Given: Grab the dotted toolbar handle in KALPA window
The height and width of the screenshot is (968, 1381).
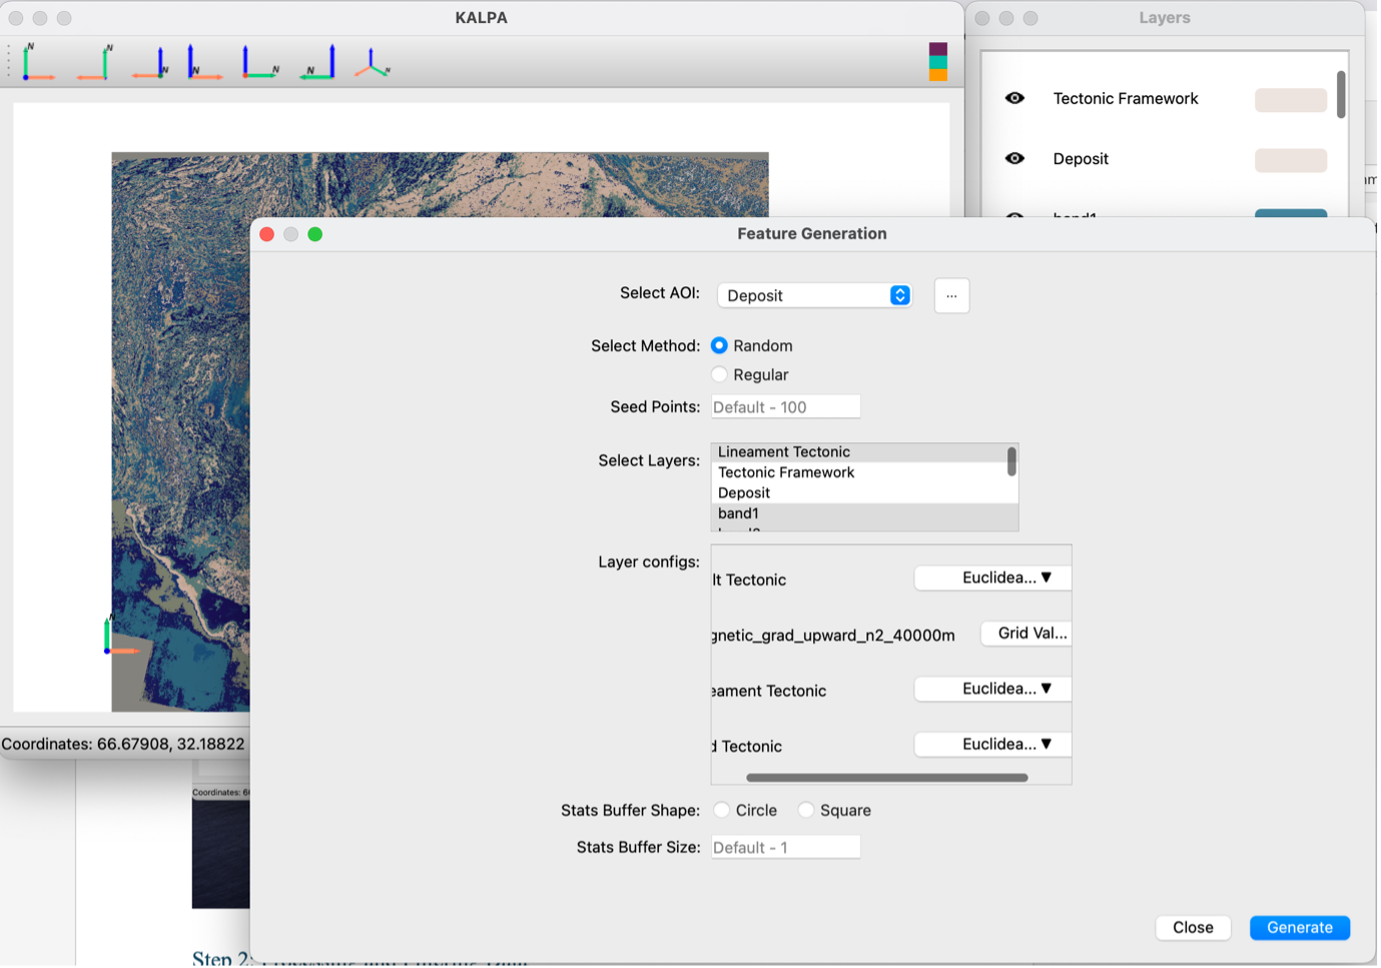Looking at the screenshot, I should (9, 62).
